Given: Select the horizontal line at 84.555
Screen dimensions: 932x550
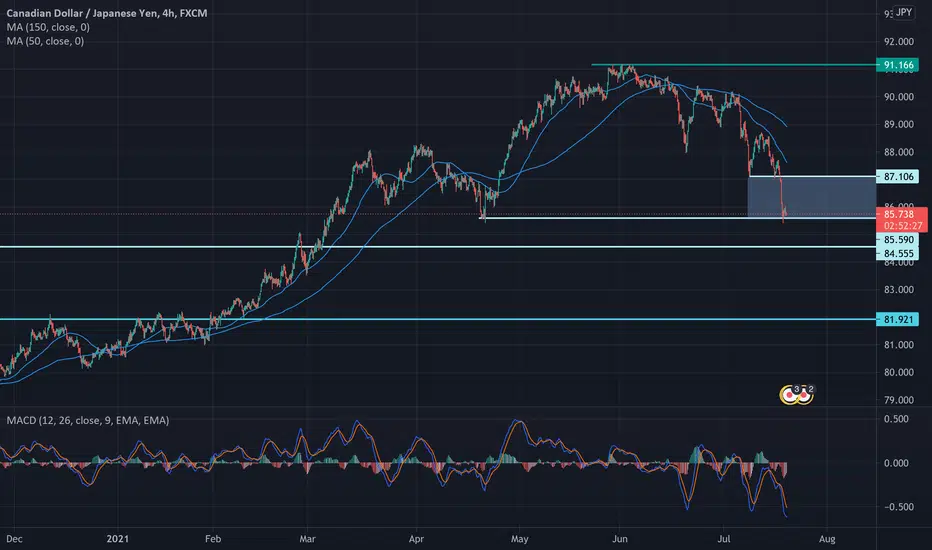Looking at the screenshot, I should pyautogui.click(x=438, y=247).
